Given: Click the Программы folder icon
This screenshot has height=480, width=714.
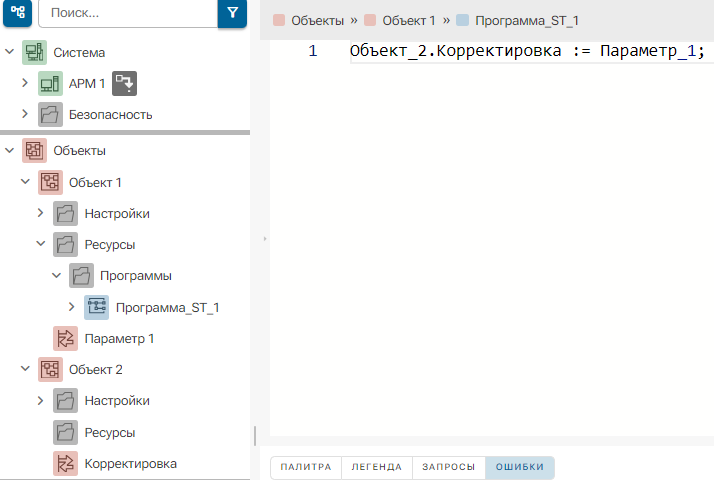Looking at the screenshot, I should [82, 276].
